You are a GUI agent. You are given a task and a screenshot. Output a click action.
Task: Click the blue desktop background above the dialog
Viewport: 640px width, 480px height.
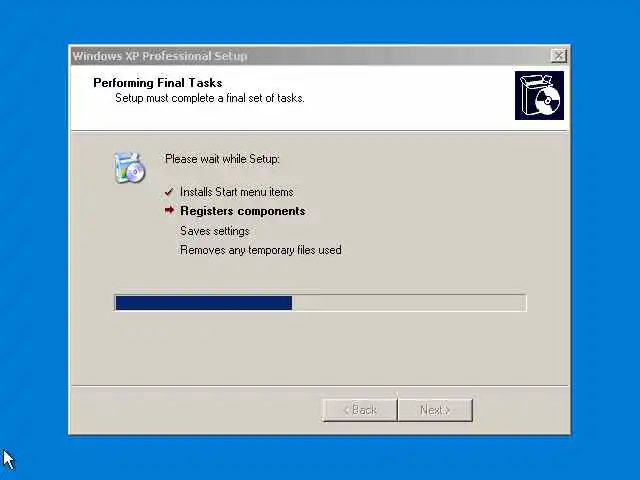click(320, 20)
